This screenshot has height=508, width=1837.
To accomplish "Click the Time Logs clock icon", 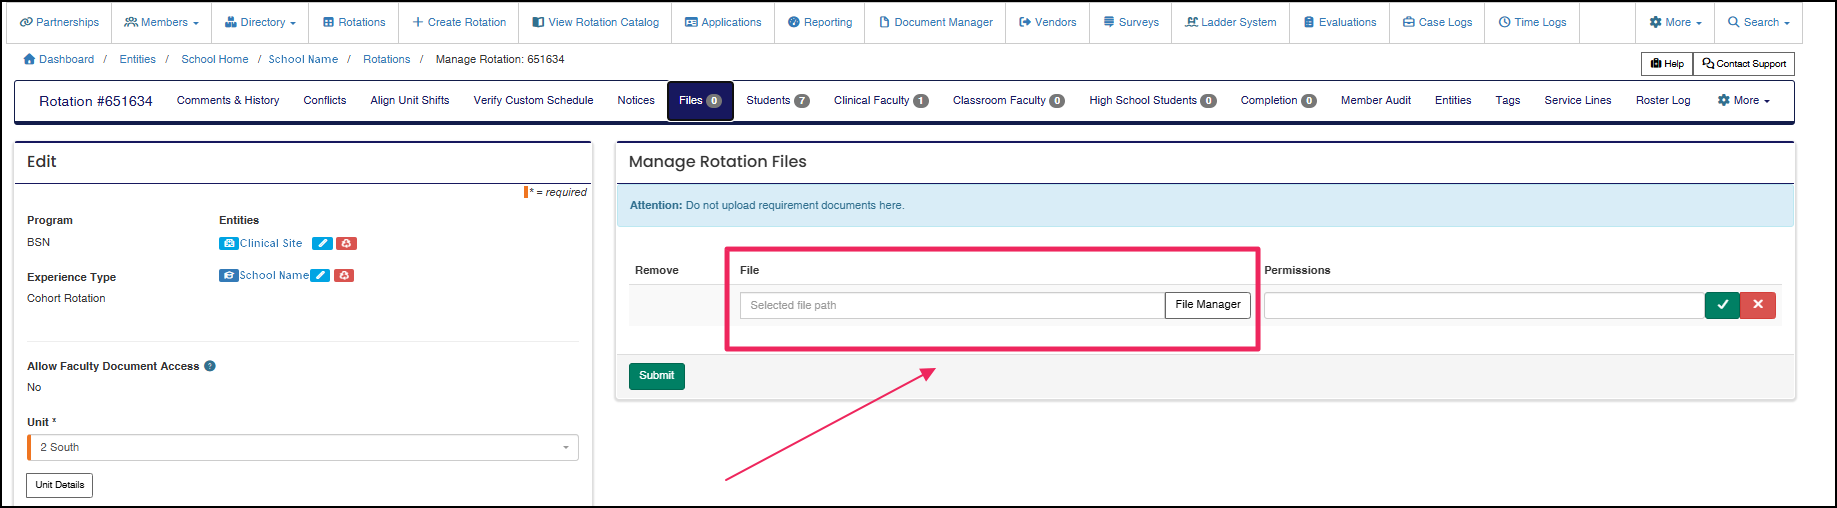I will [1504, 22].
